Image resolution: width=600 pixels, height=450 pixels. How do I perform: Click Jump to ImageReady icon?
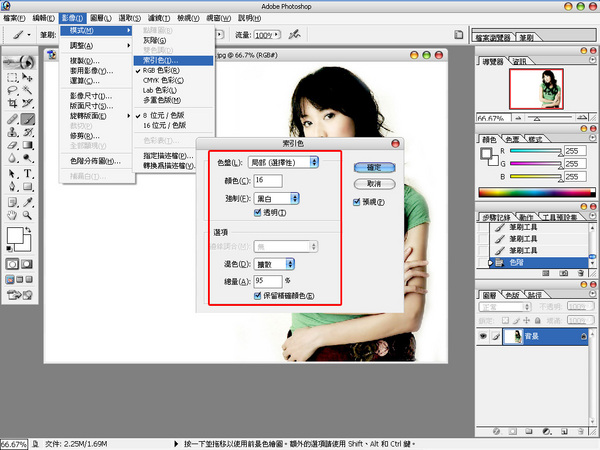(20, 295)
